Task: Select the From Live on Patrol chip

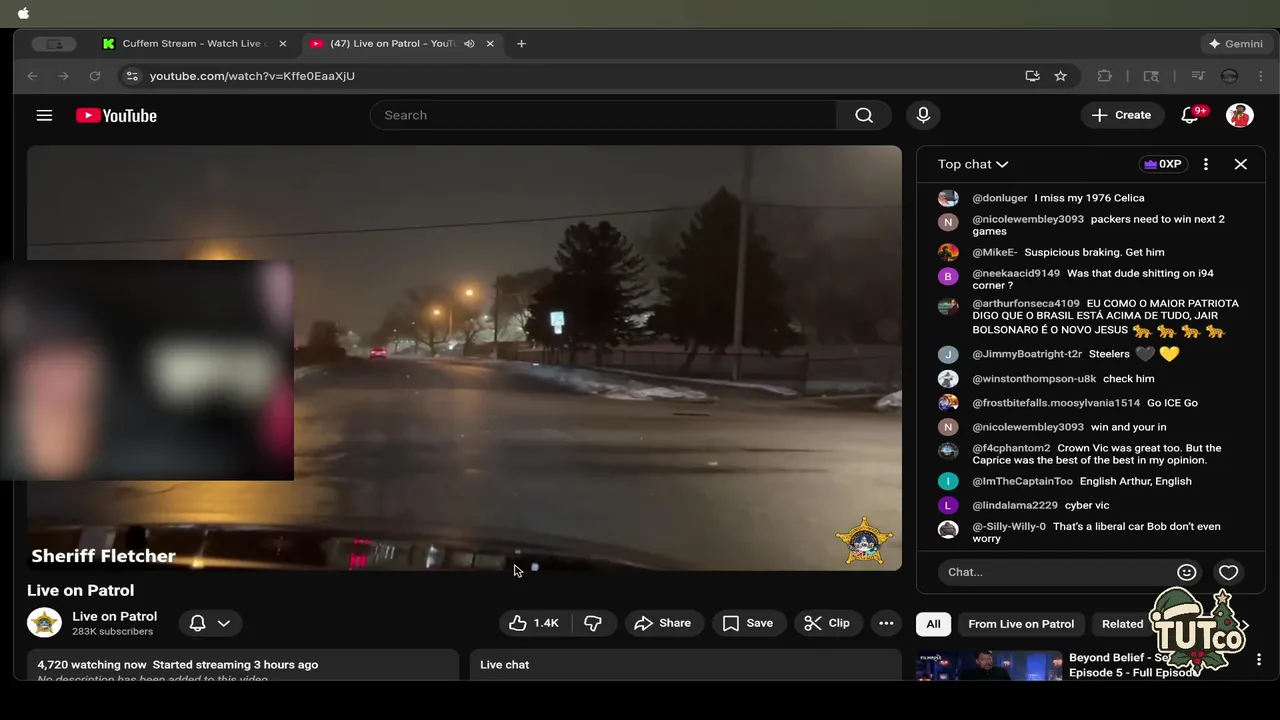Action: tap(1021, 624)
